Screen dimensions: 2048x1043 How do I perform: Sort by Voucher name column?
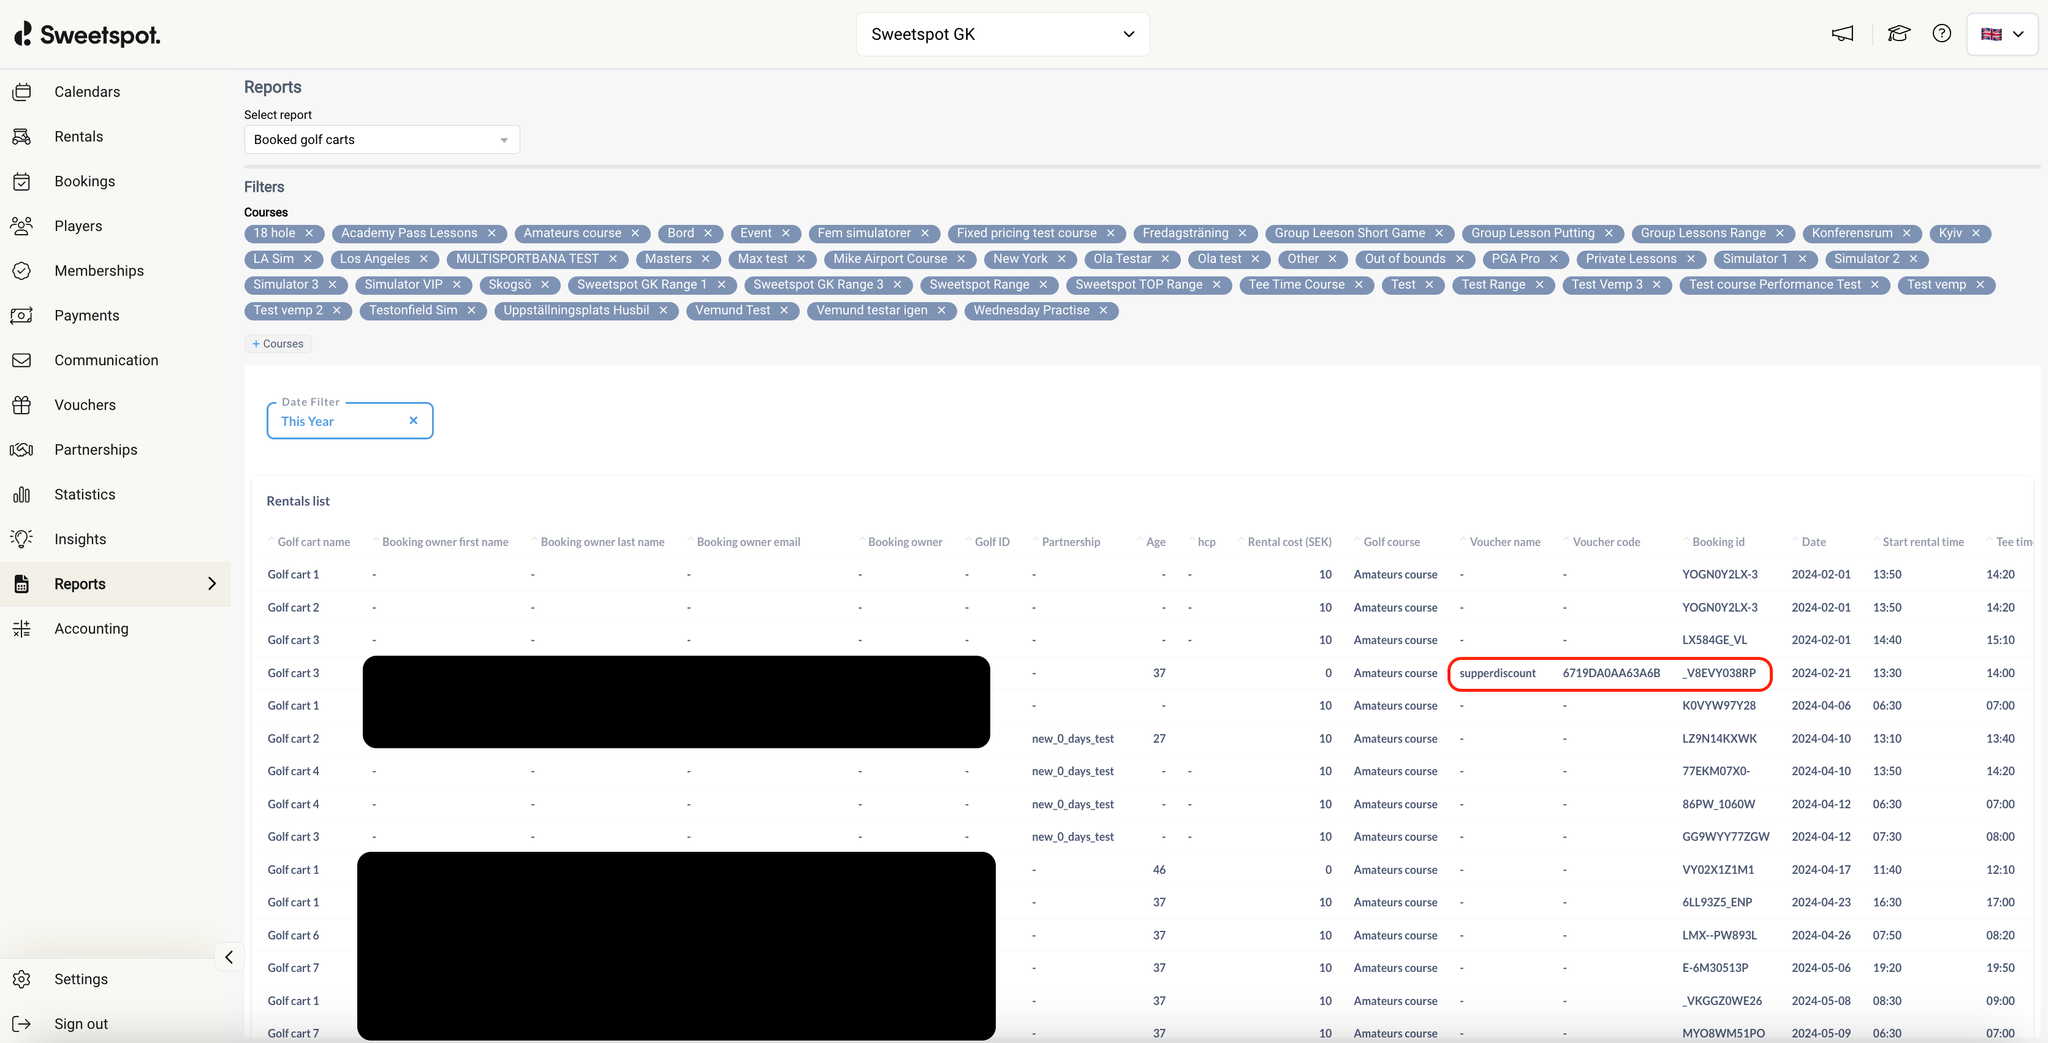[1504, 542]
